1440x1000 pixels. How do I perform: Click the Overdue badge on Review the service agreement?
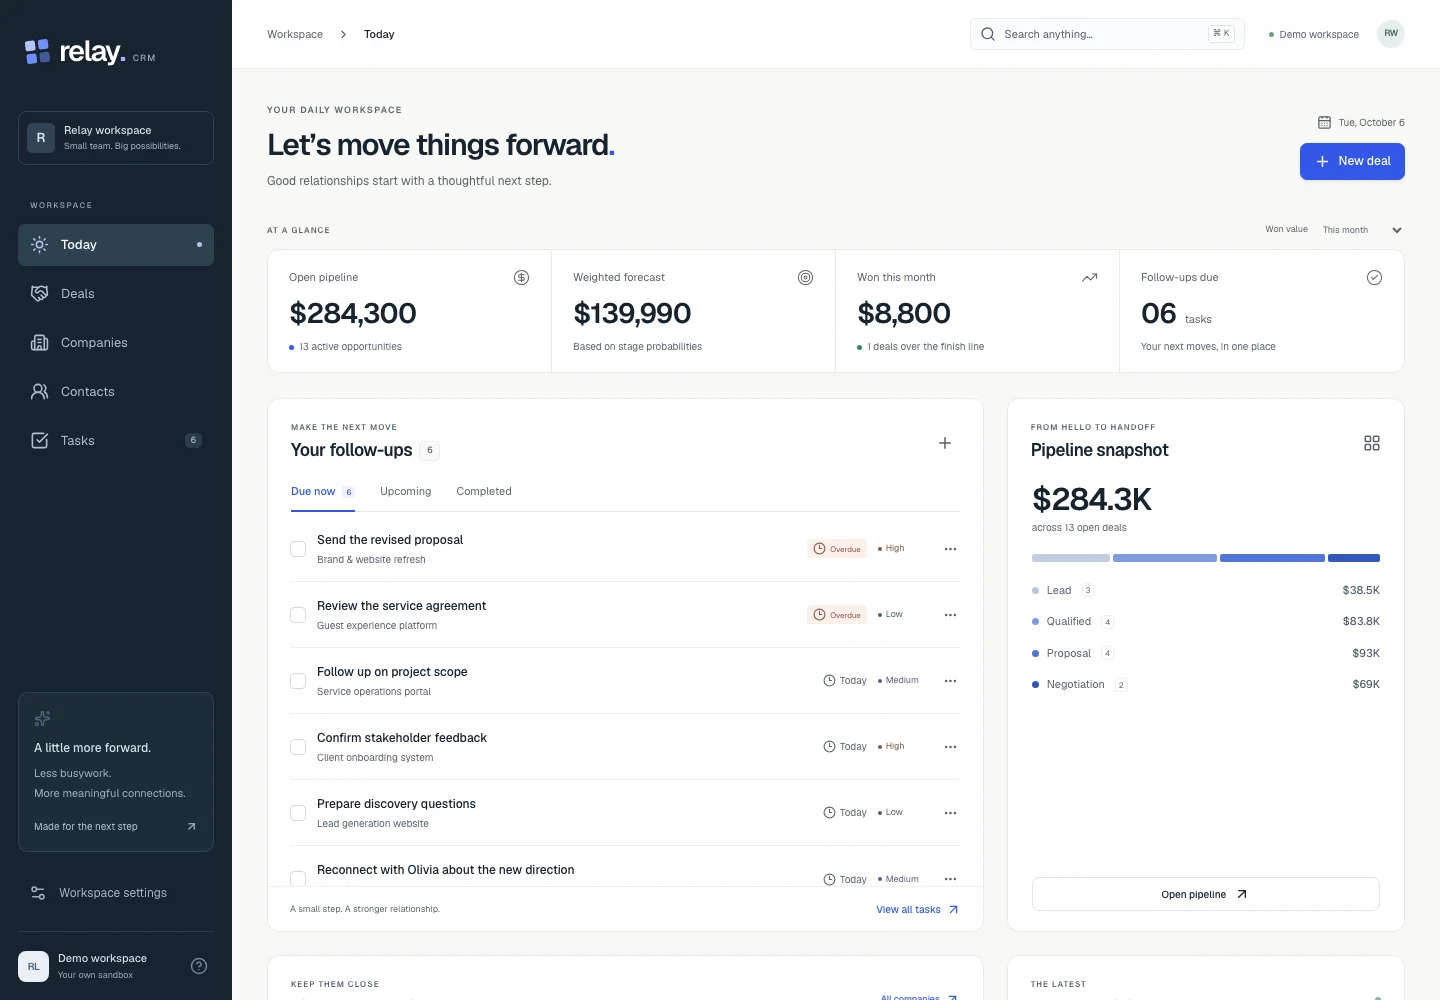837,615
